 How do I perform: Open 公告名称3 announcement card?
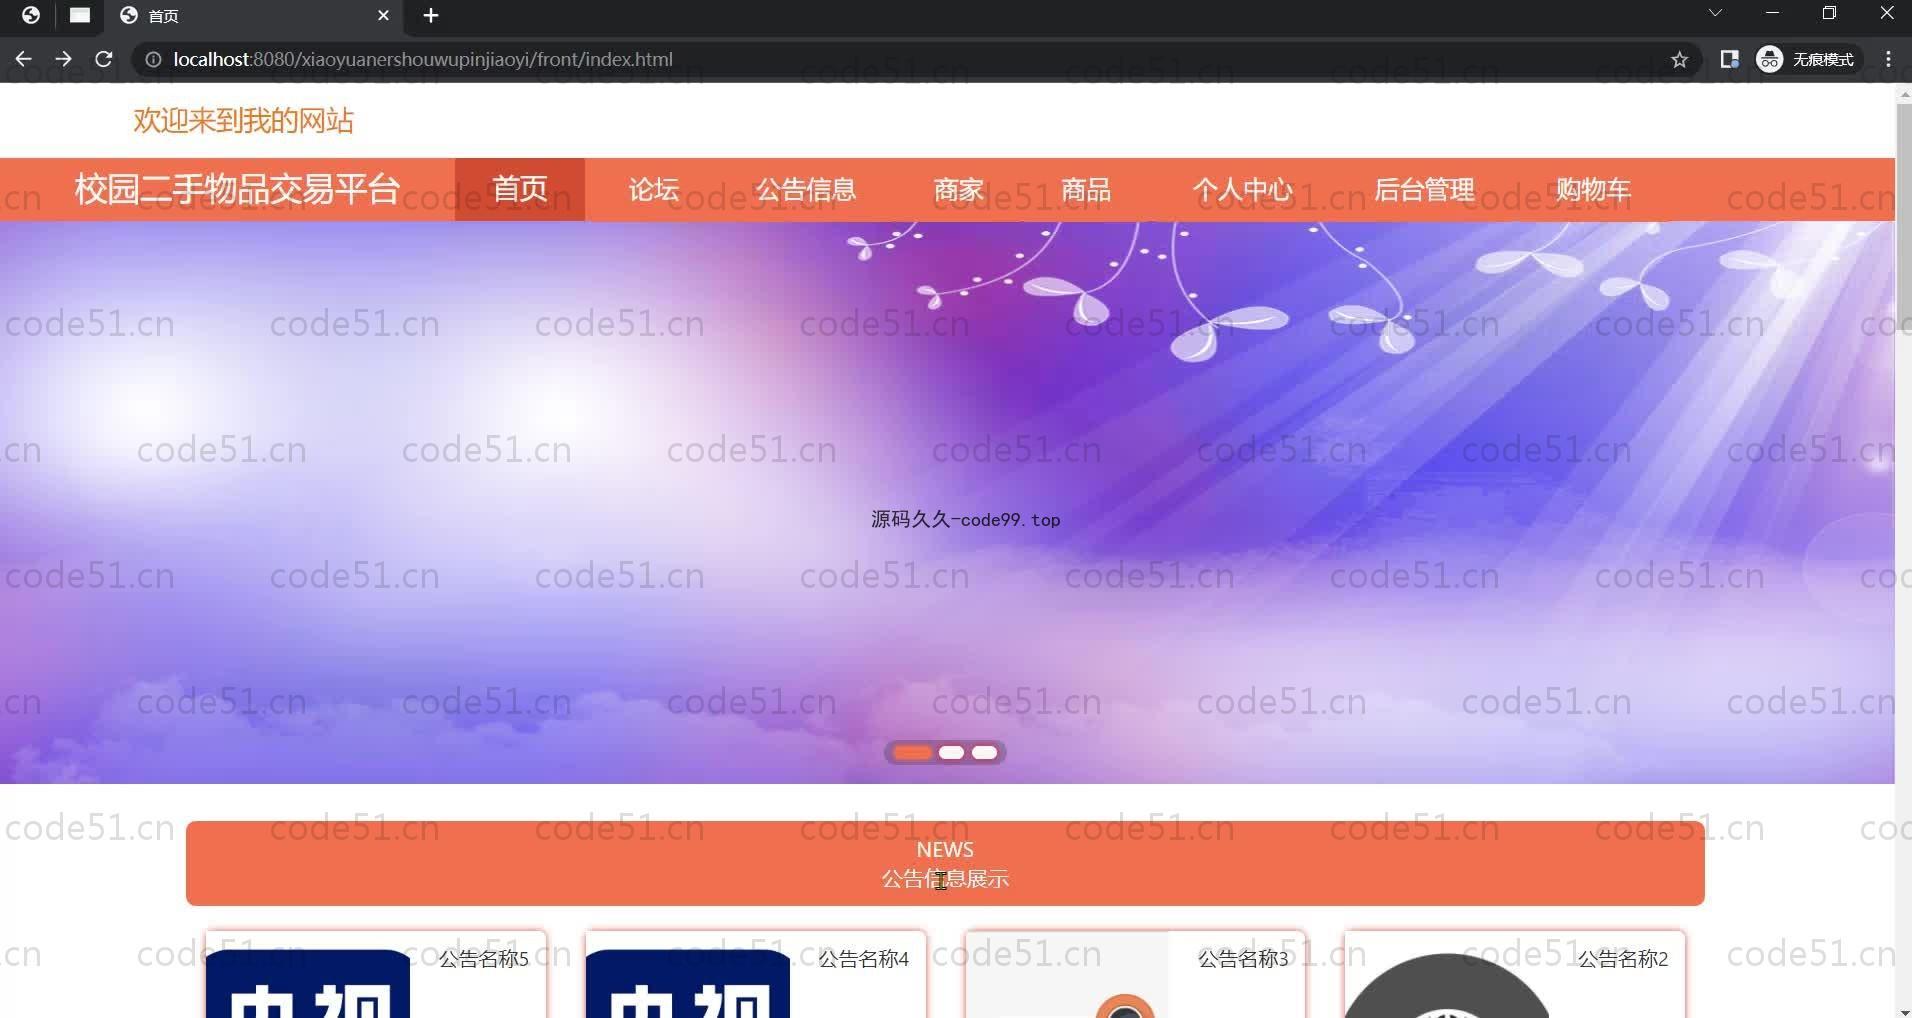tap(1136, 974)
